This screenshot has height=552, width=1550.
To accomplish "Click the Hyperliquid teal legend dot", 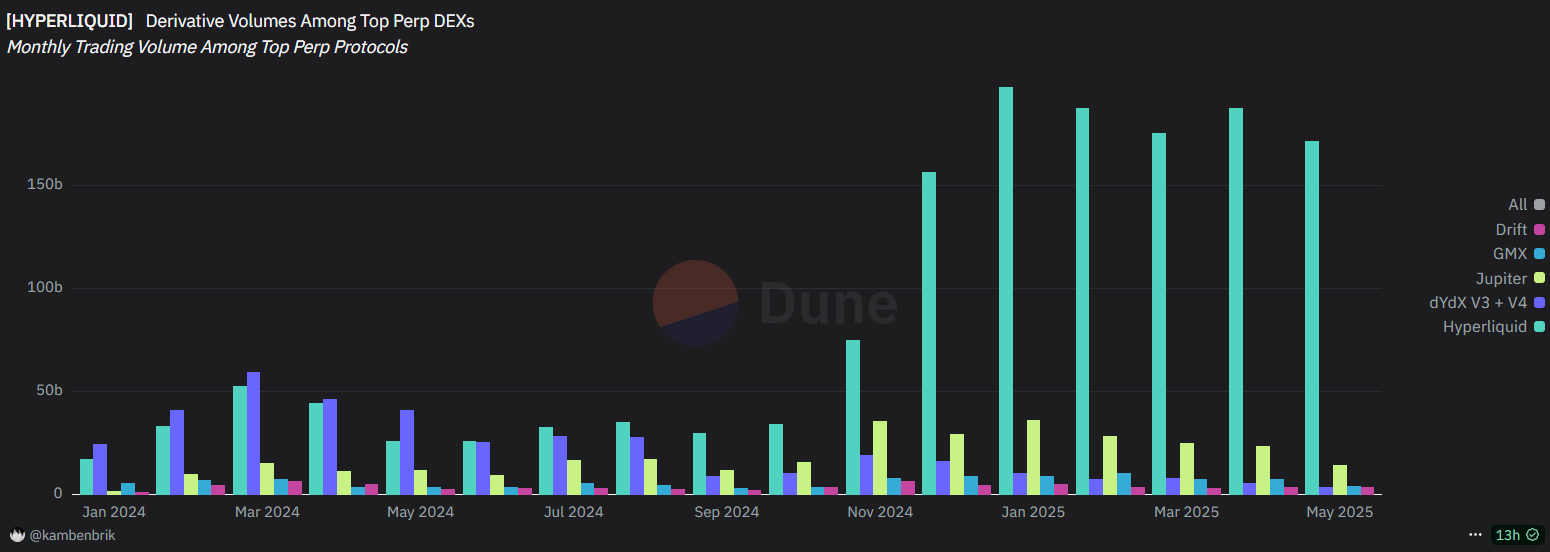I will click(1541, 327).
